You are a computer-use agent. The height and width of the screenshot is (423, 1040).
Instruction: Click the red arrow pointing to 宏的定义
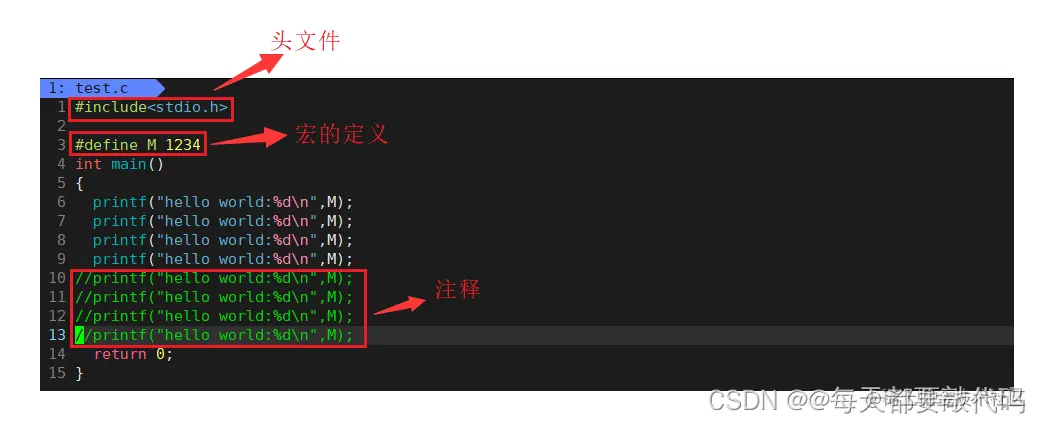[x=247, y=139]
